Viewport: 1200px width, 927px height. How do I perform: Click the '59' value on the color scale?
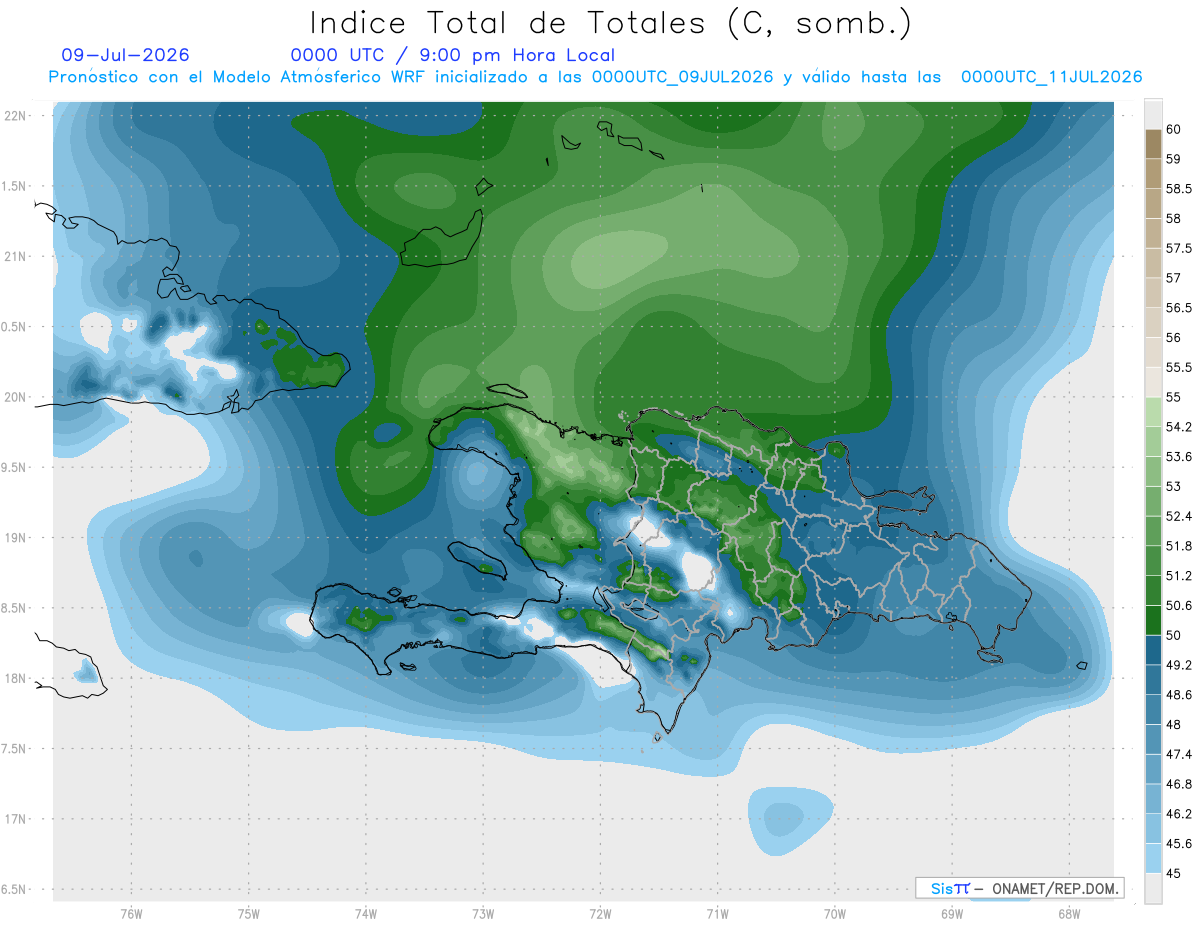coord(1174,158)
